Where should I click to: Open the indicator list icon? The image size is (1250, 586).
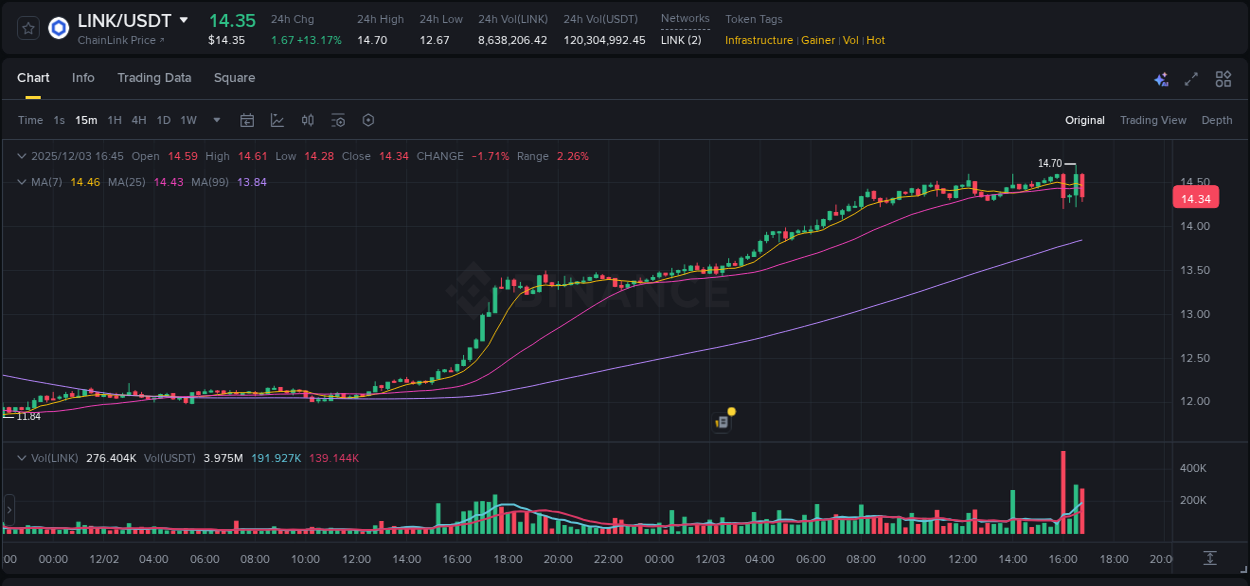(338, 120)
